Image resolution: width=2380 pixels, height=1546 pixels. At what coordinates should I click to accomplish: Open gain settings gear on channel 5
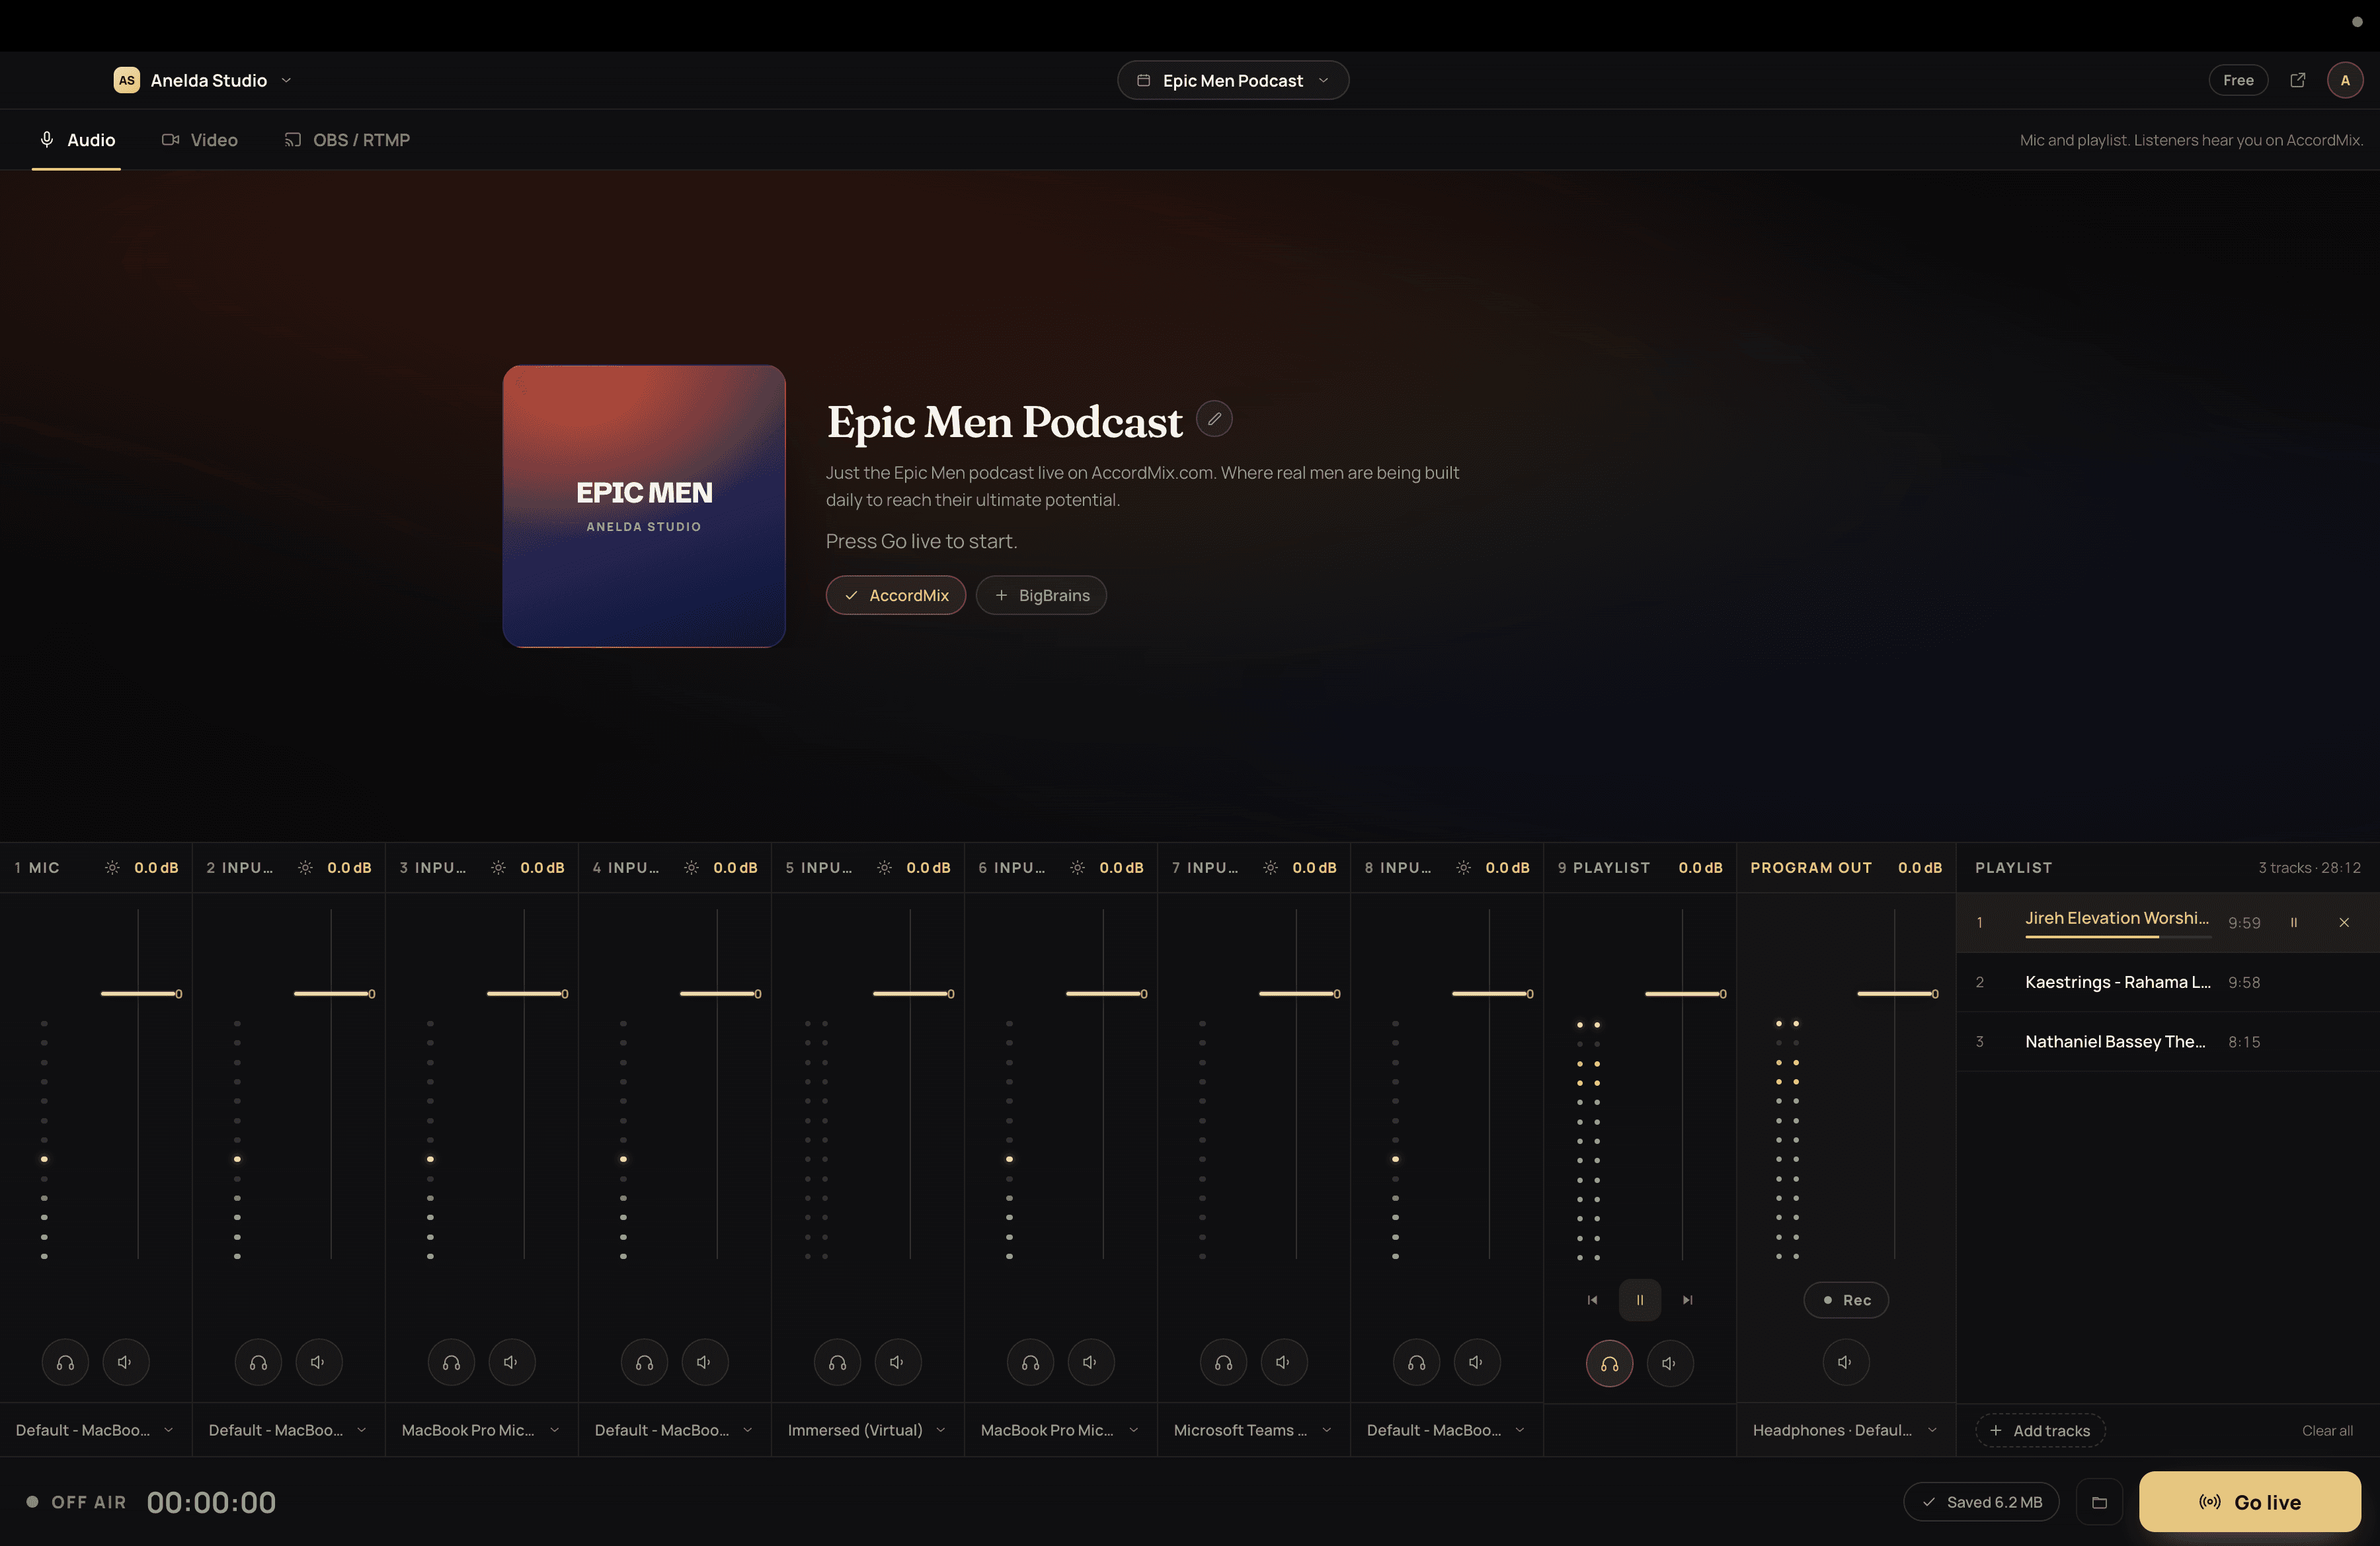tap(884, 868)
